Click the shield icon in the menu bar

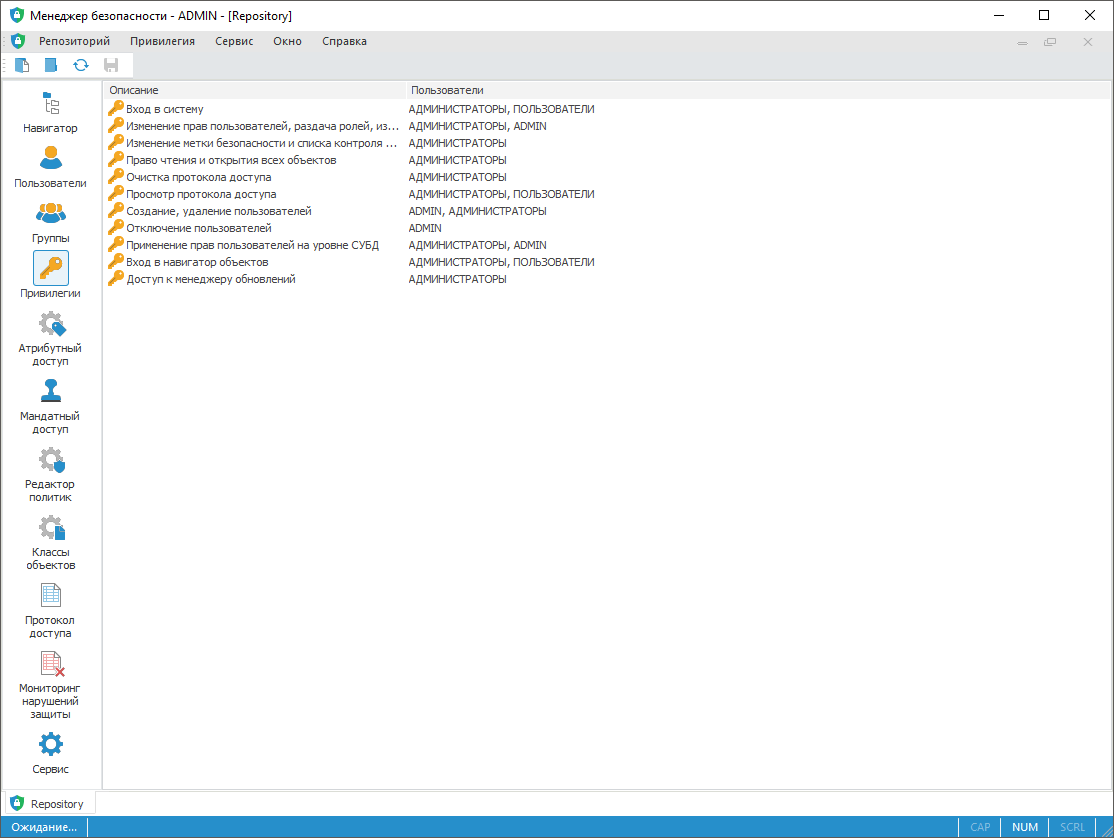(18, 41)
